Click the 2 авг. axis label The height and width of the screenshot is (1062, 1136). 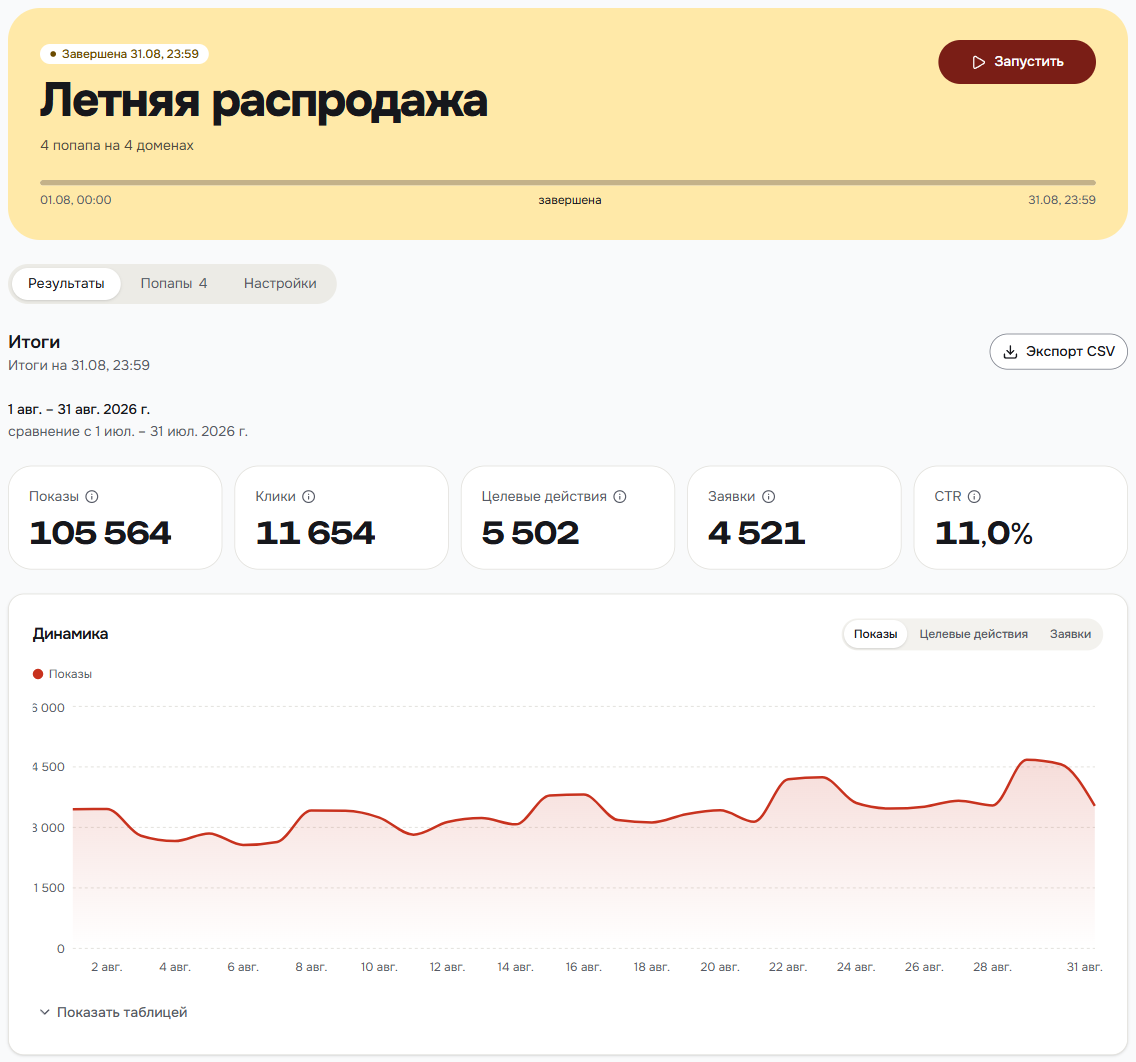pos(106,968)
